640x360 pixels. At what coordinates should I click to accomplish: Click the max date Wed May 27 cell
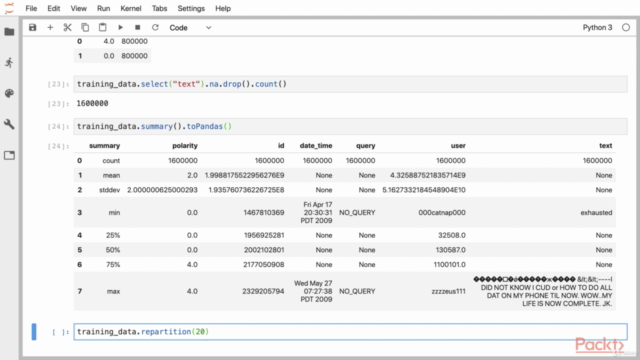coord(313,291)
